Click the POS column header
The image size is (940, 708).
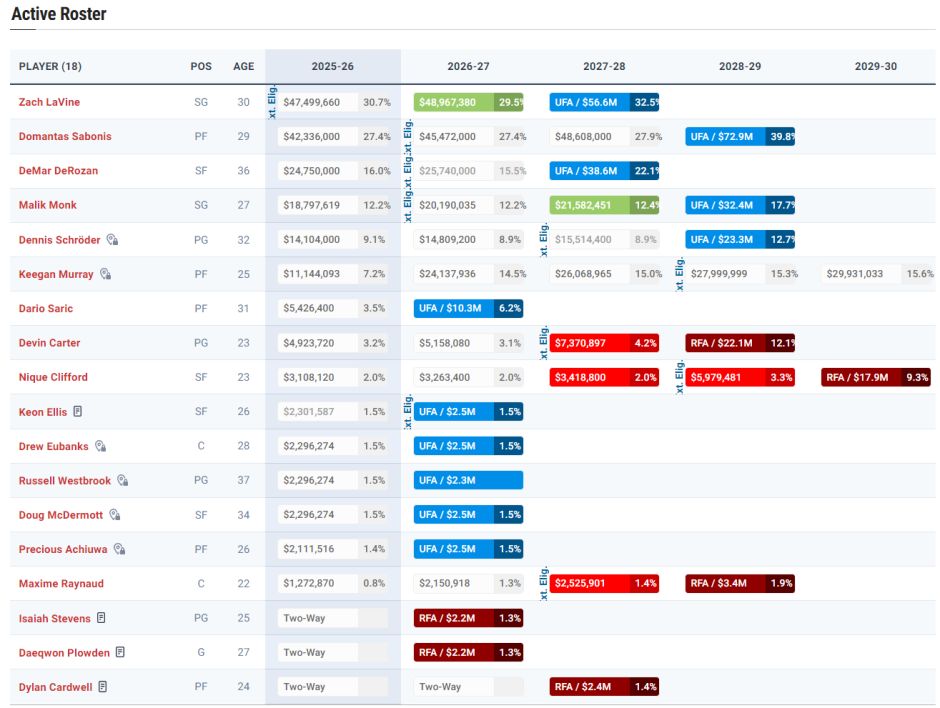(201, 67)
